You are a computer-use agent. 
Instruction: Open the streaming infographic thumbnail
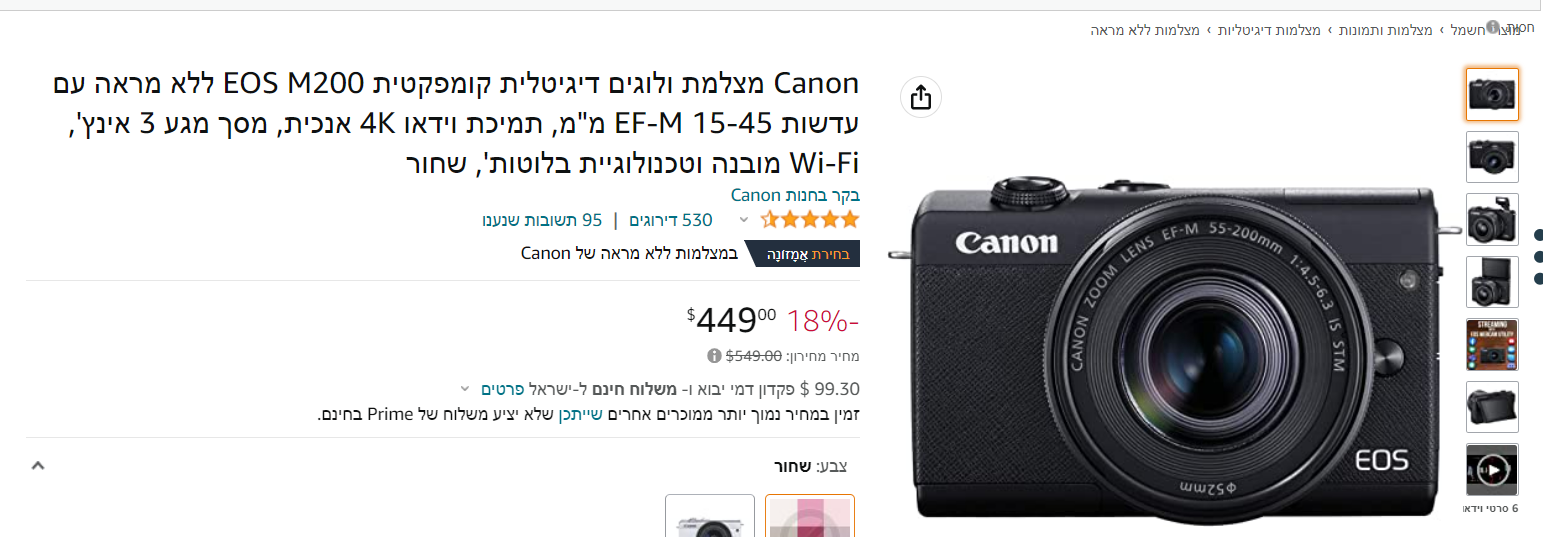point(1492,344)
